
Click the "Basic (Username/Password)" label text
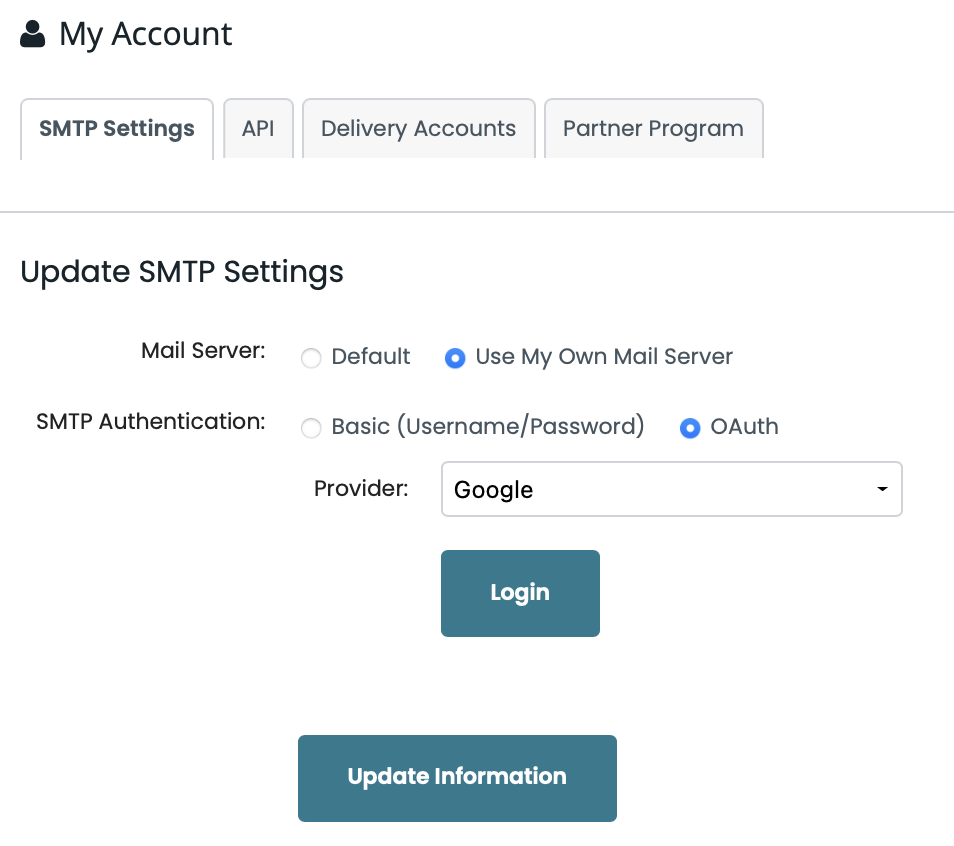[x=488, y=427]
